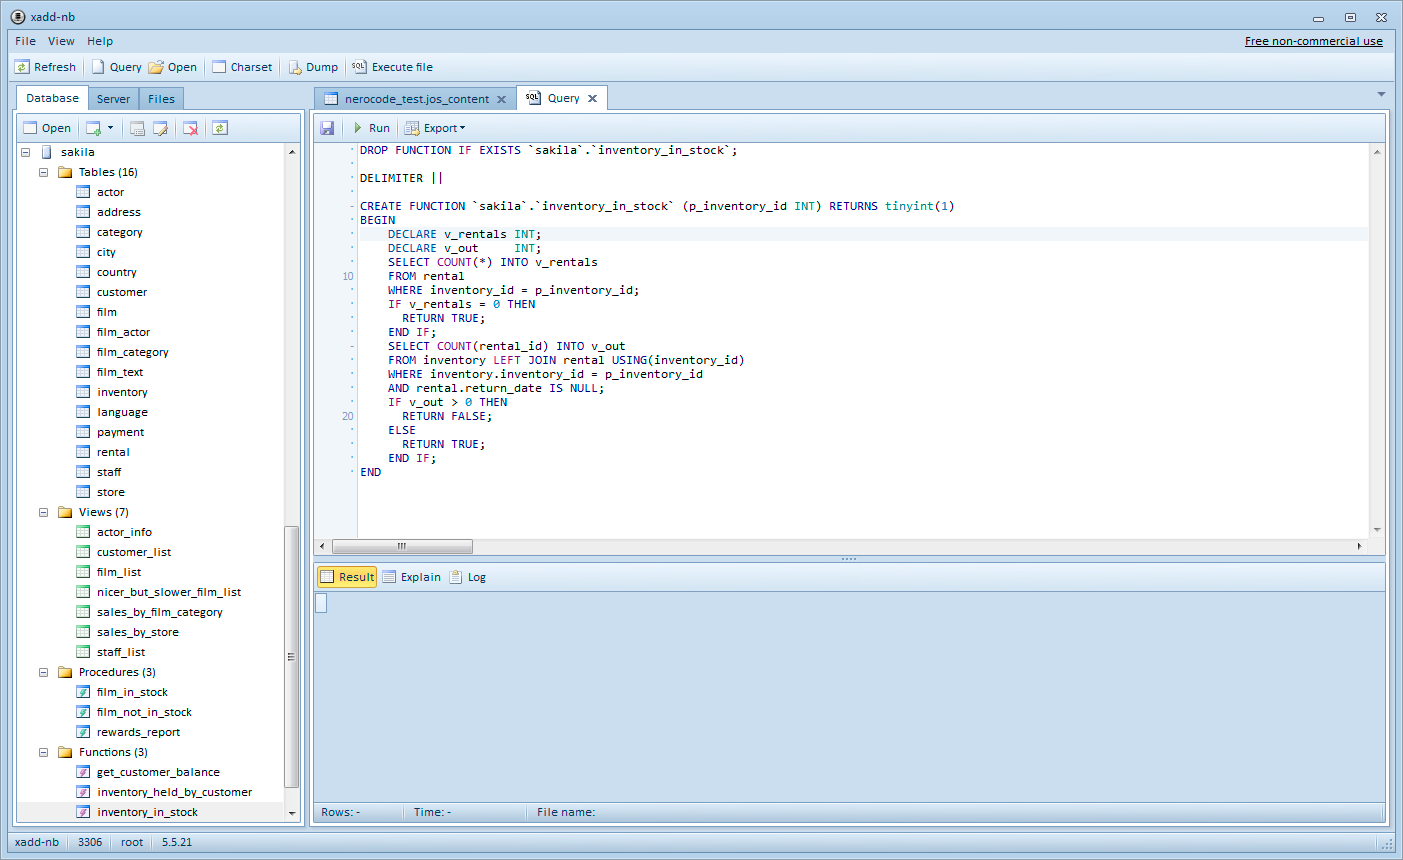This screenshot has width=1403, height=860.
Task: Select the store table
Action: coord(110,492)
